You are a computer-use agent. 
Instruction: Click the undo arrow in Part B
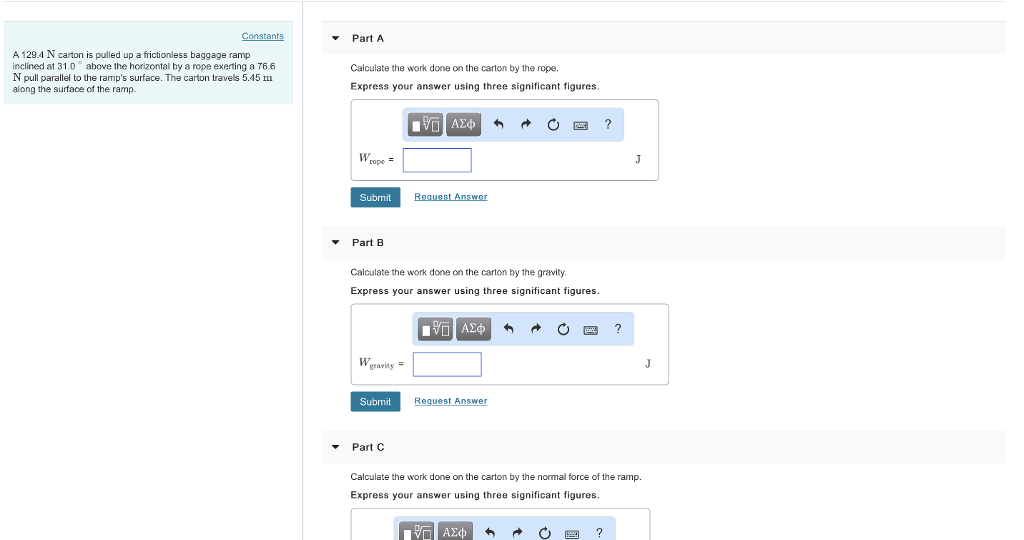(508, 329)
